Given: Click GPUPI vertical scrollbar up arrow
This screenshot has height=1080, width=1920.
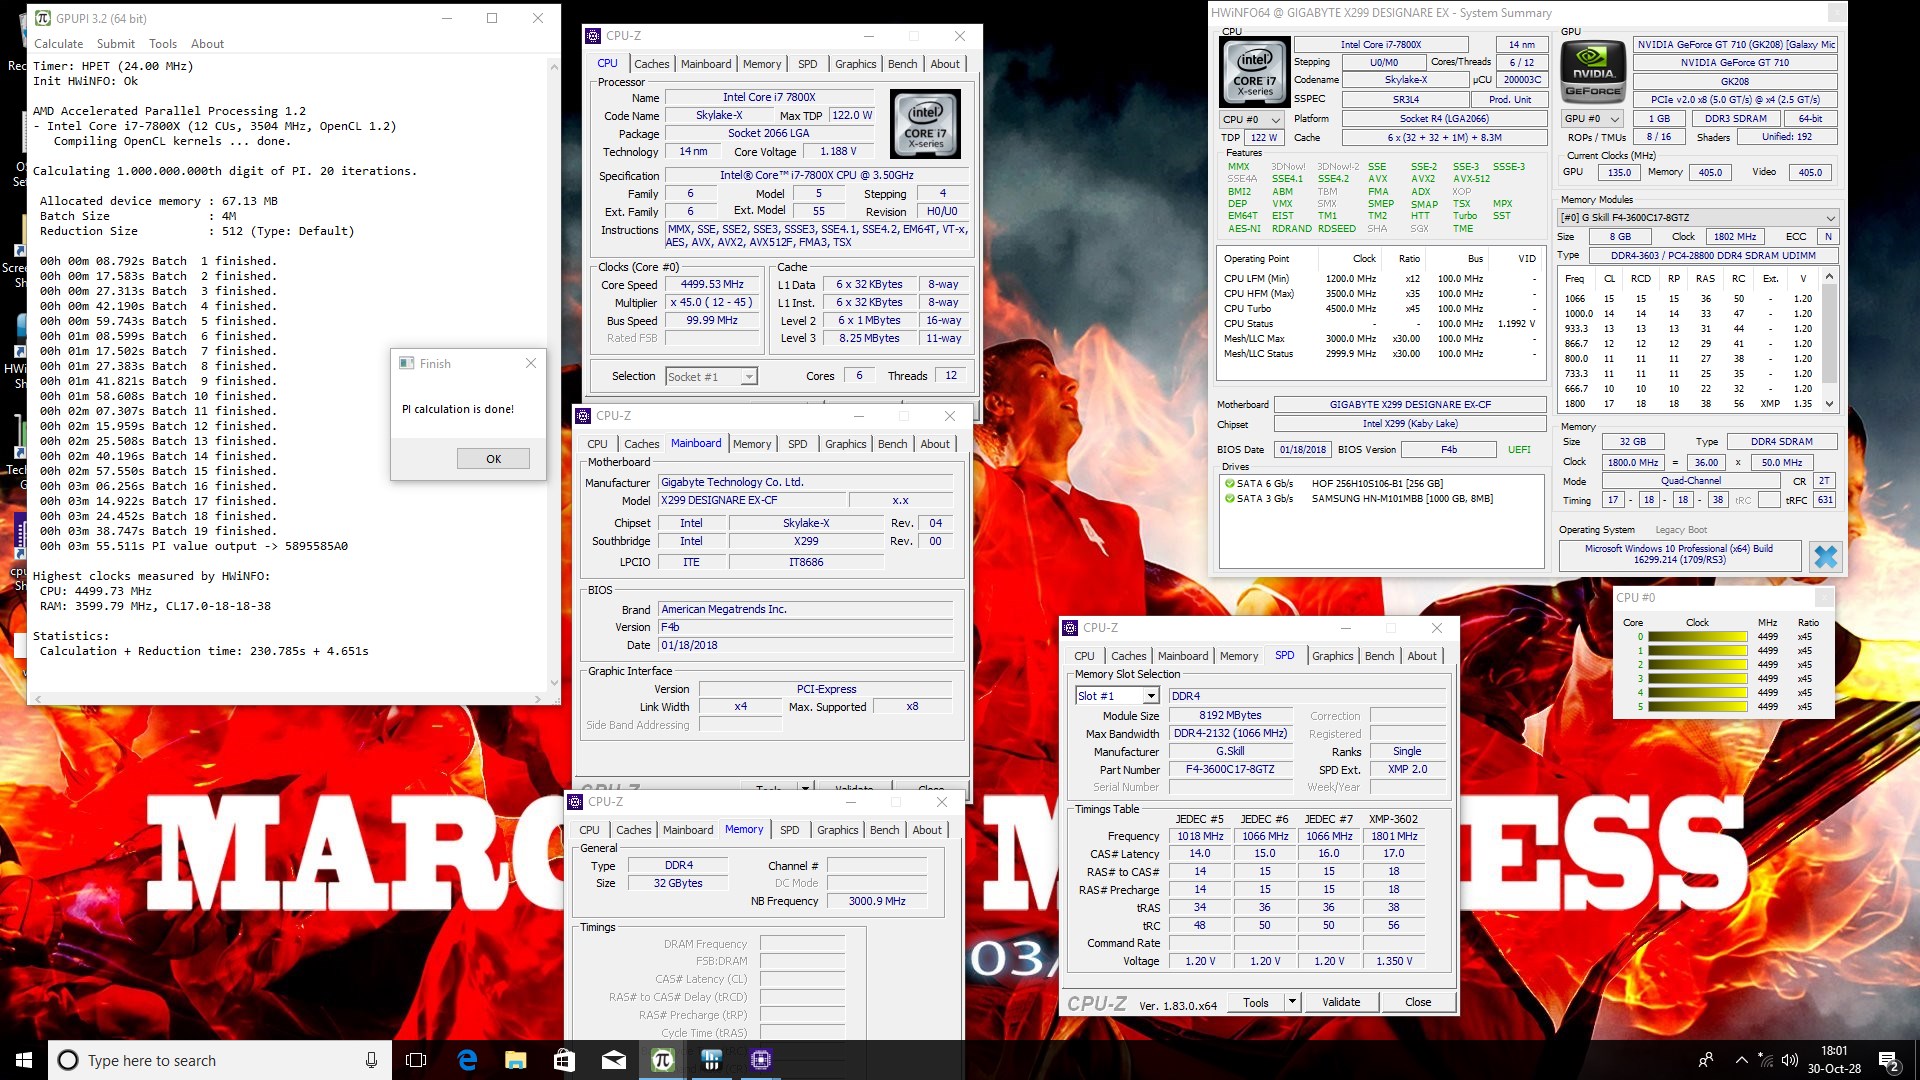Looking at the screenshot, I should pyautogui.click(x=554, y=67).
